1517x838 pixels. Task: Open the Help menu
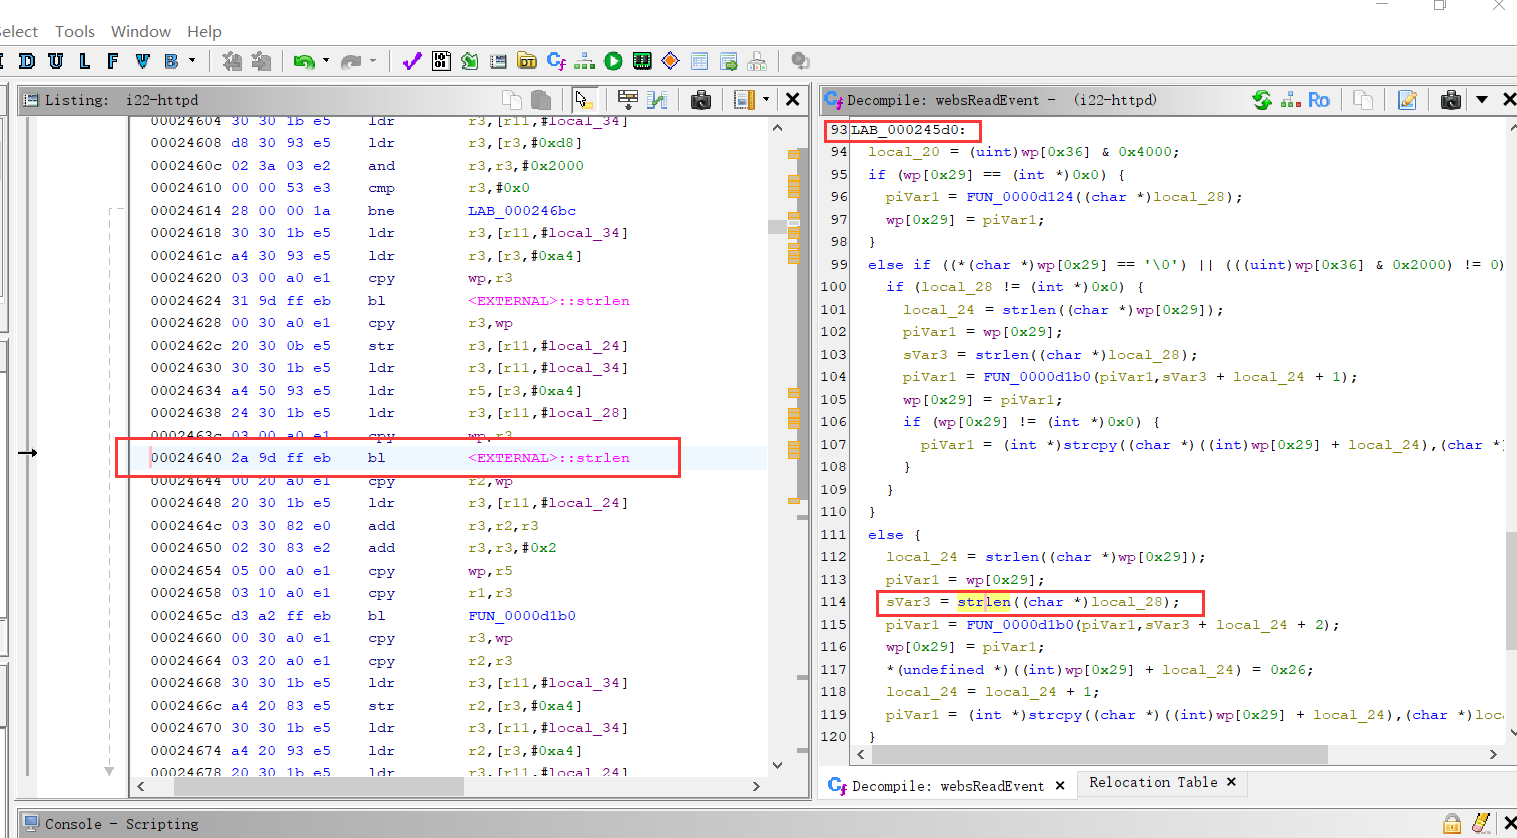click(204, 32)
